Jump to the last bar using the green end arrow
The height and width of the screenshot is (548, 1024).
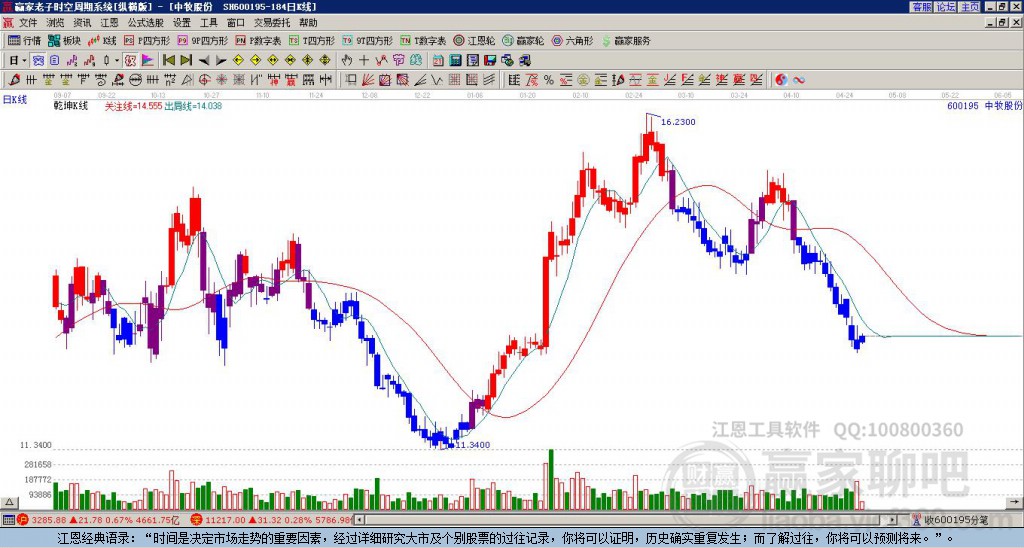[x=185, y=61]
